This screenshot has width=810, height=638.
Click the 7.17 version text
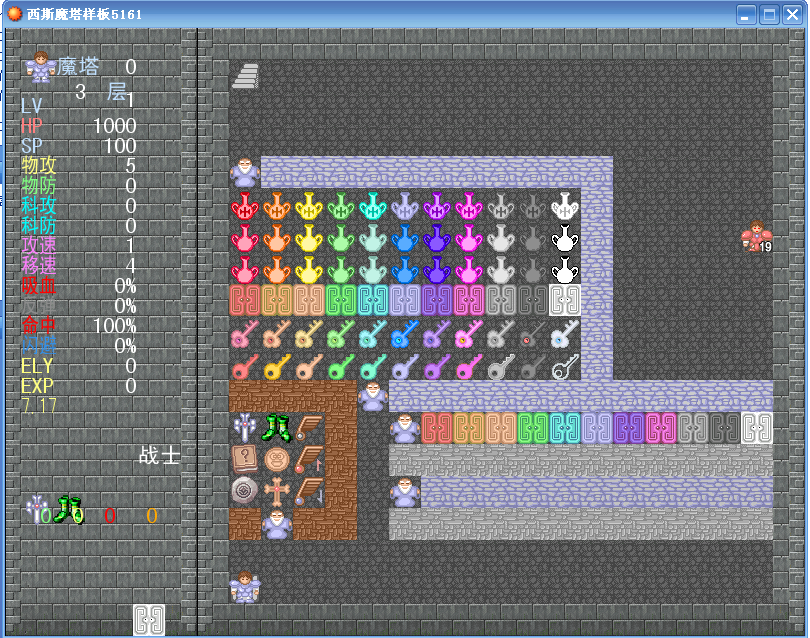(39, 406)
